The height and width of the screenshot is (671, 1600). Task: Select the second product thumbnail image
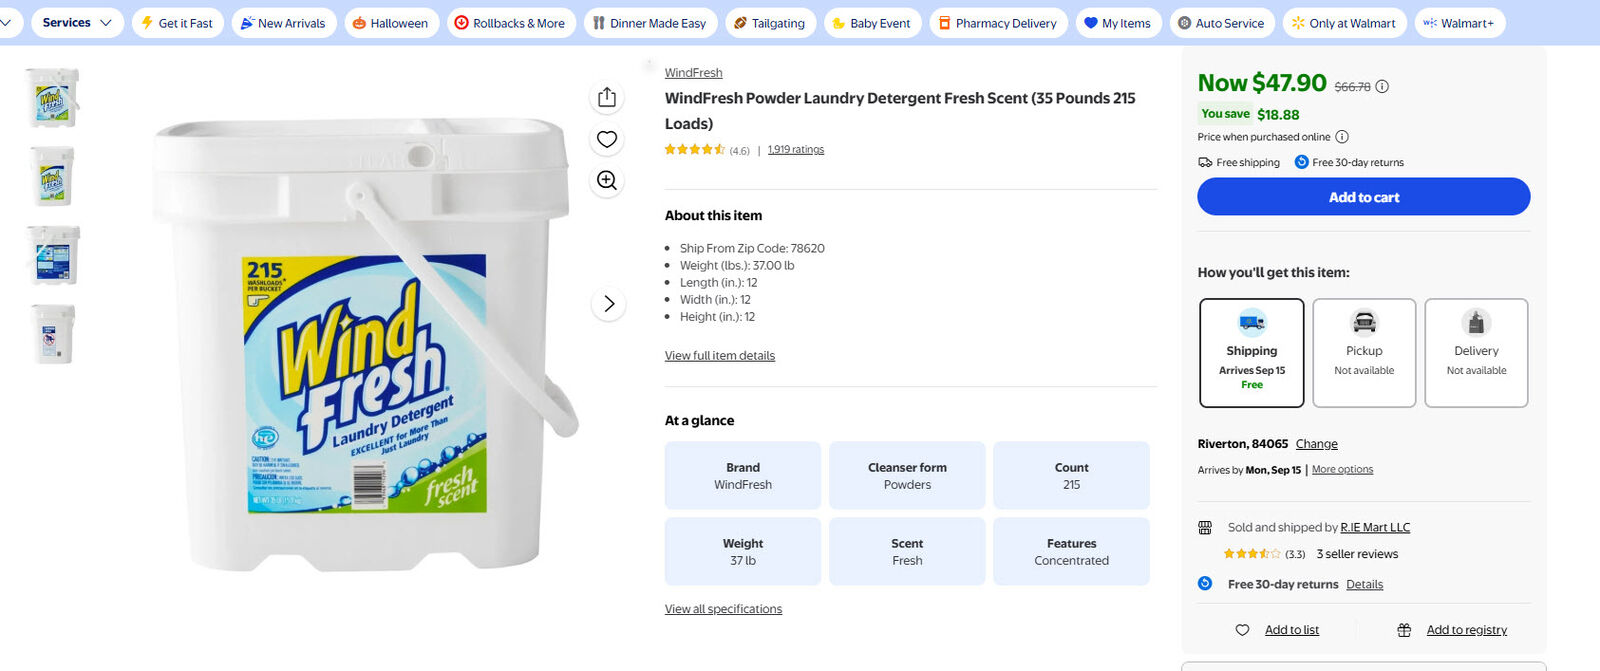coord(52,176)
